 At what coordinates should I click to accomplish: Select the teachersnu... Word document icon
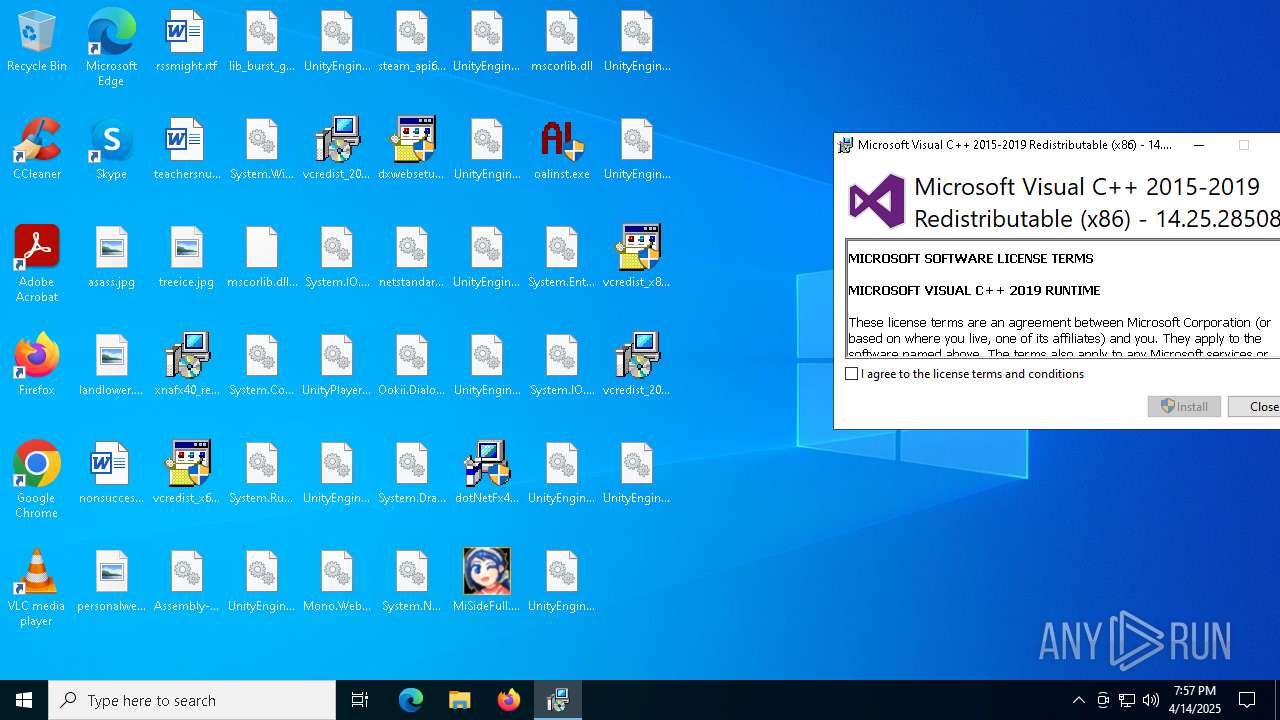point(186,150)
